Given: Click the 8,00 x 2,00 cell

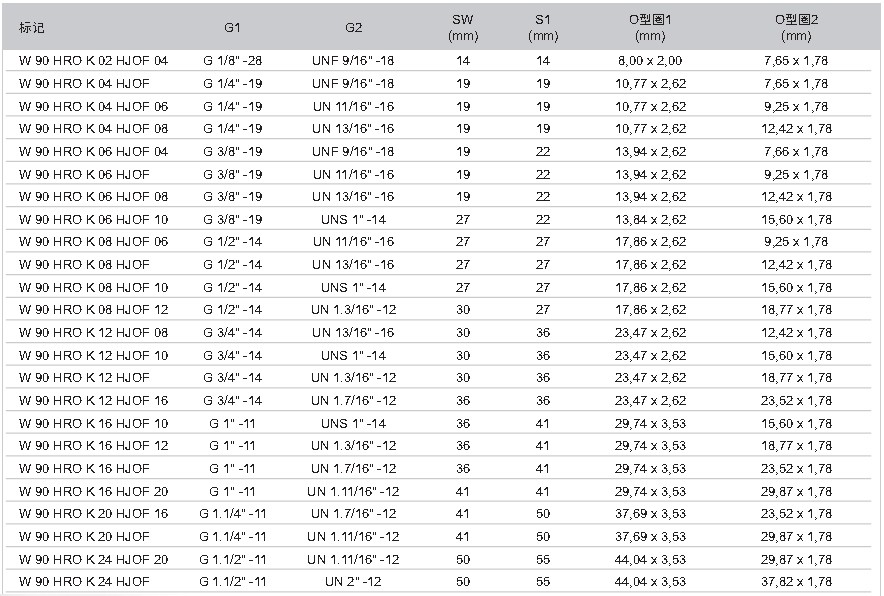Looking at the screenshot, I should 650,61.
